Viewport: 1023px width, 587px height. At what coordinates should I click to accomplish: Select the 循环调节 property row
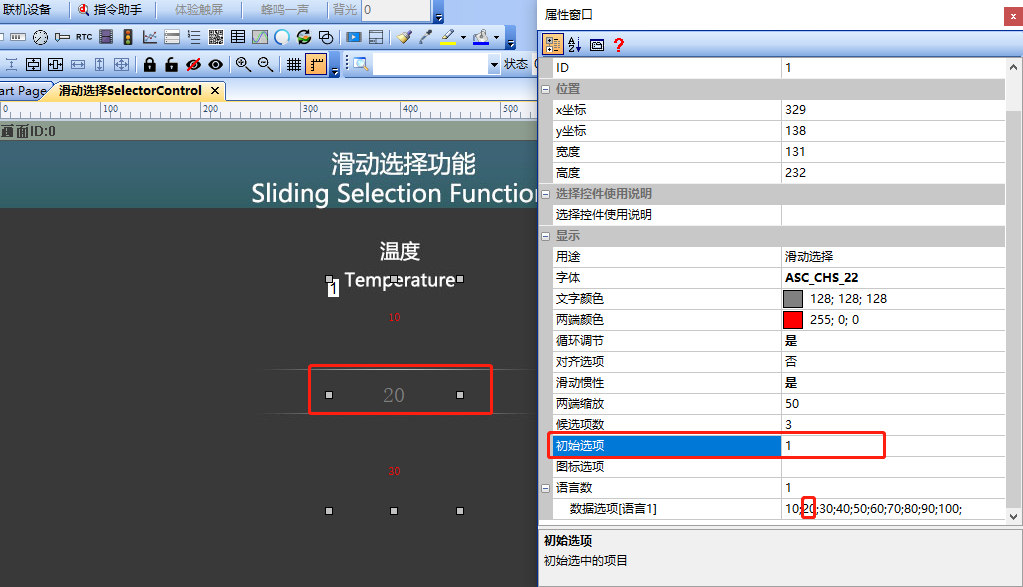779,340
